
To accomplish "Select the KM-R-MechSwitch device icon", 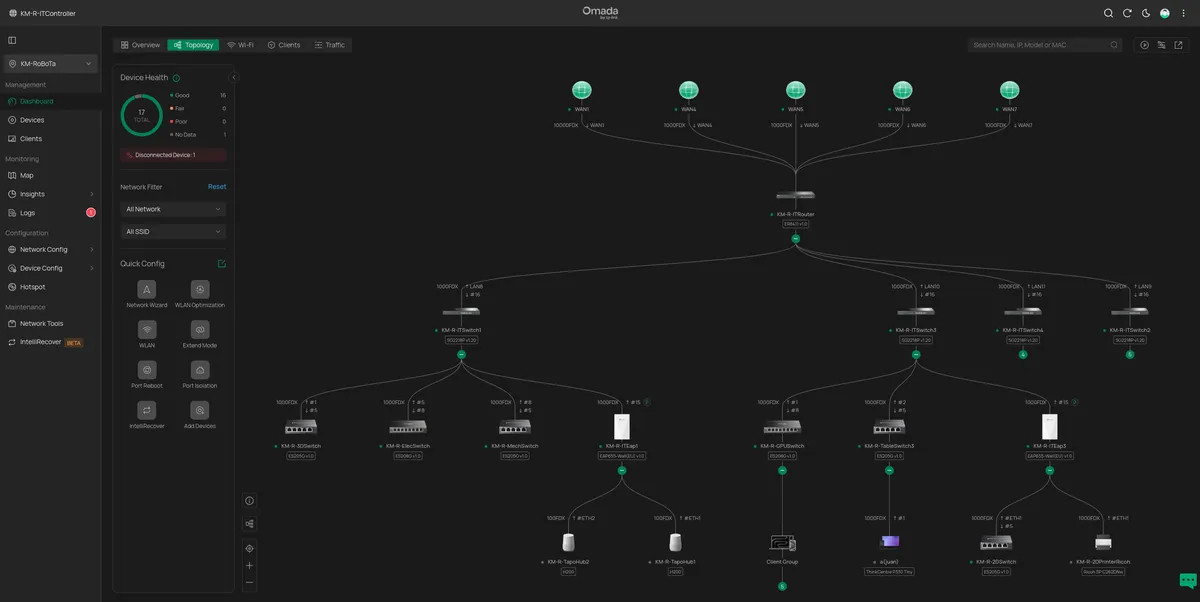I will click(x=514, y=426).
